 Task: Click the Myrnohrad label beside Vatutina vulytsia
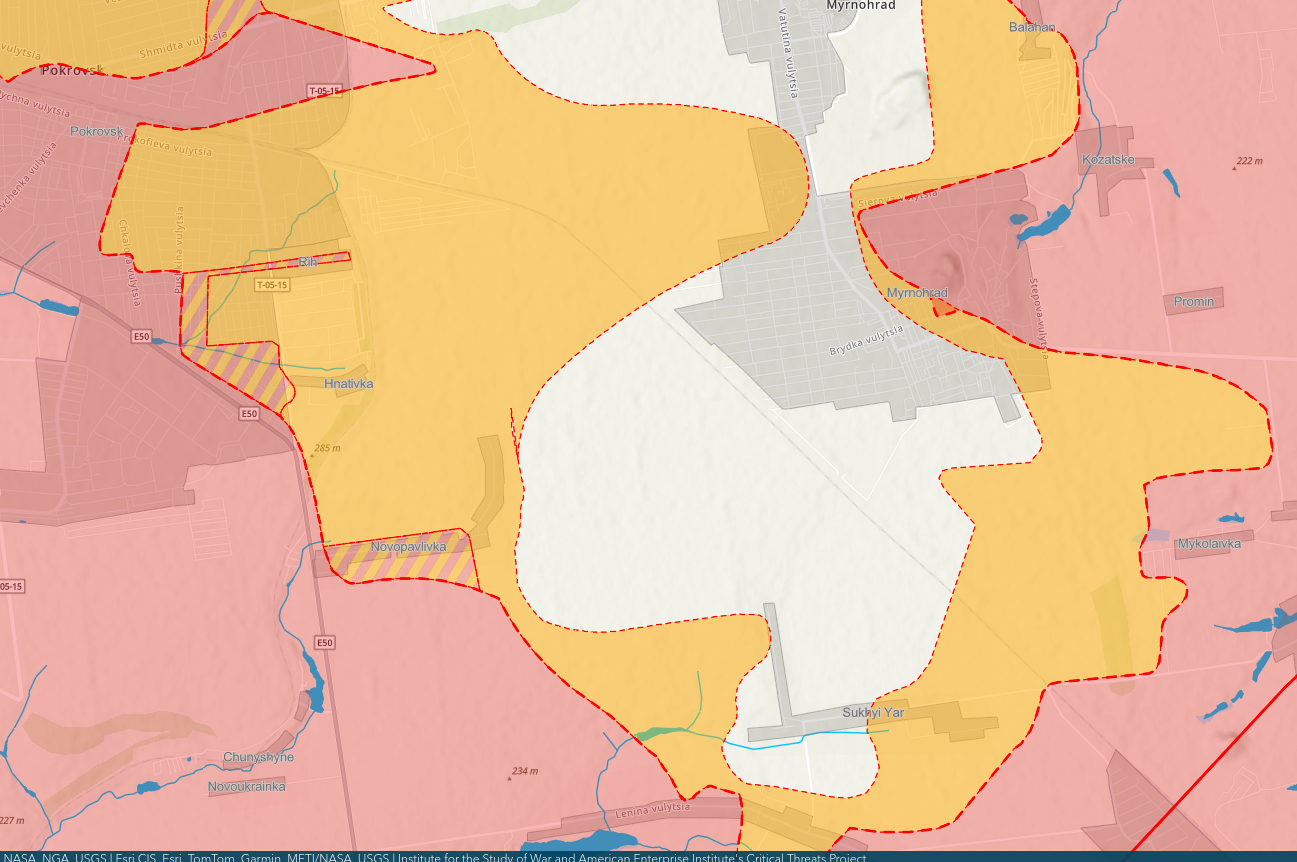tap(860, 5)
